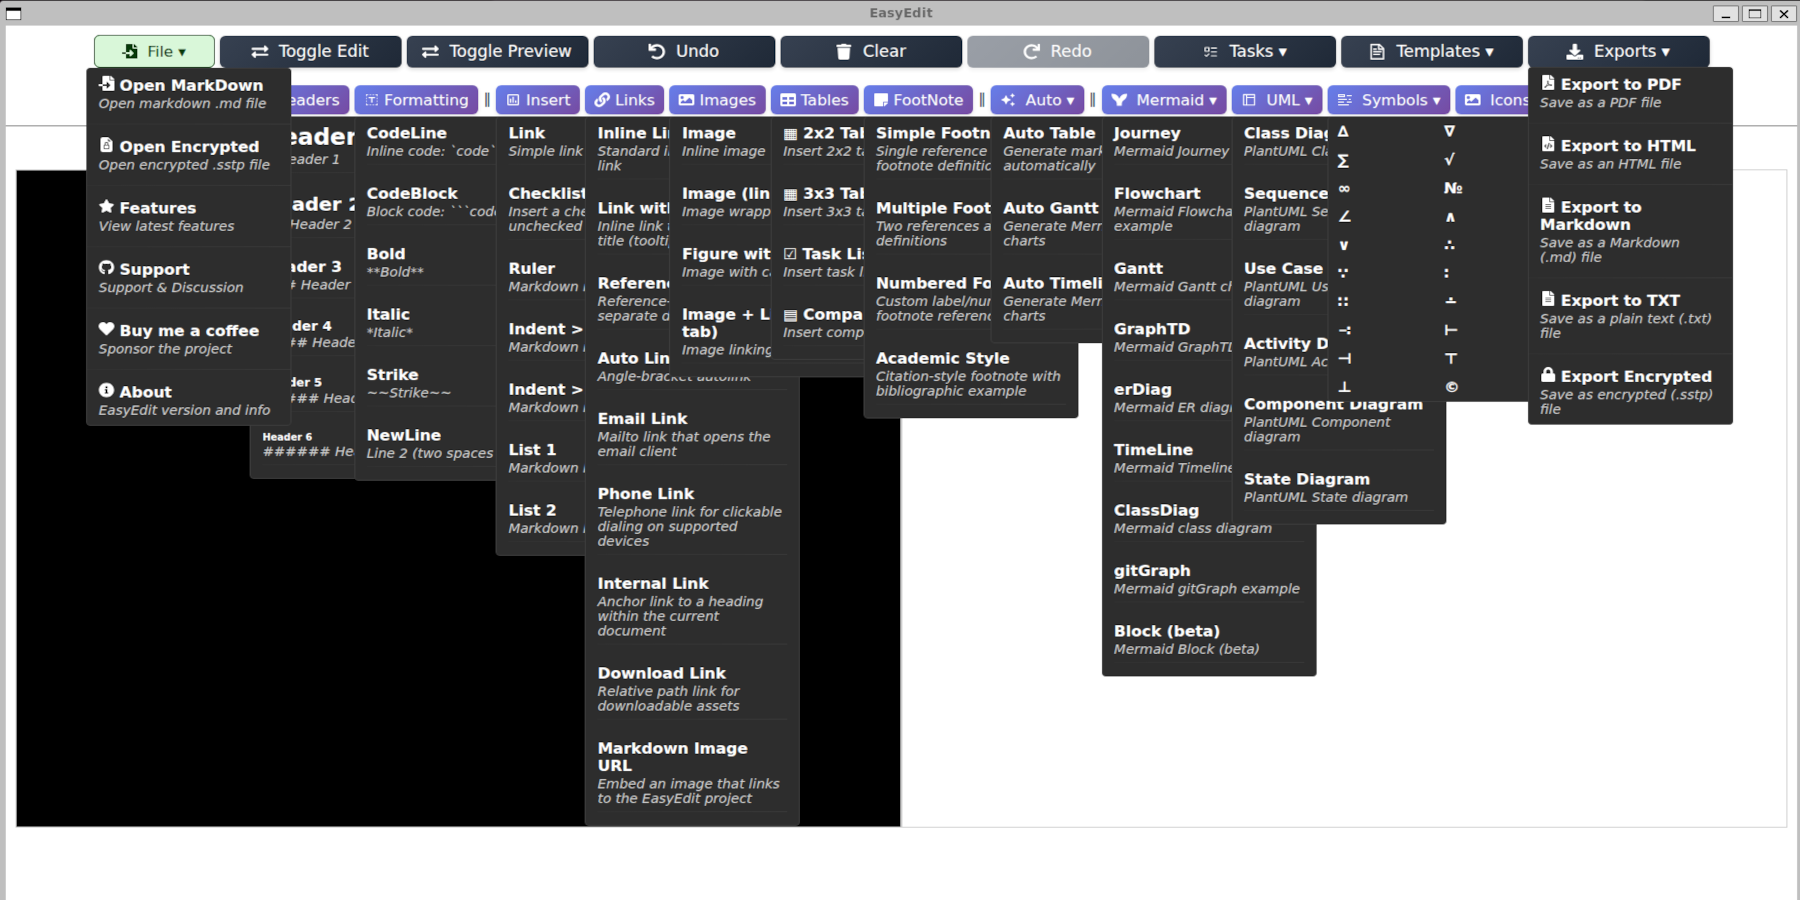Image resolution: width=1800 pixels, height=900 pixels.
Task: Choose Export to PDF
Action: pyautogui.click(x=1630, y=93)
